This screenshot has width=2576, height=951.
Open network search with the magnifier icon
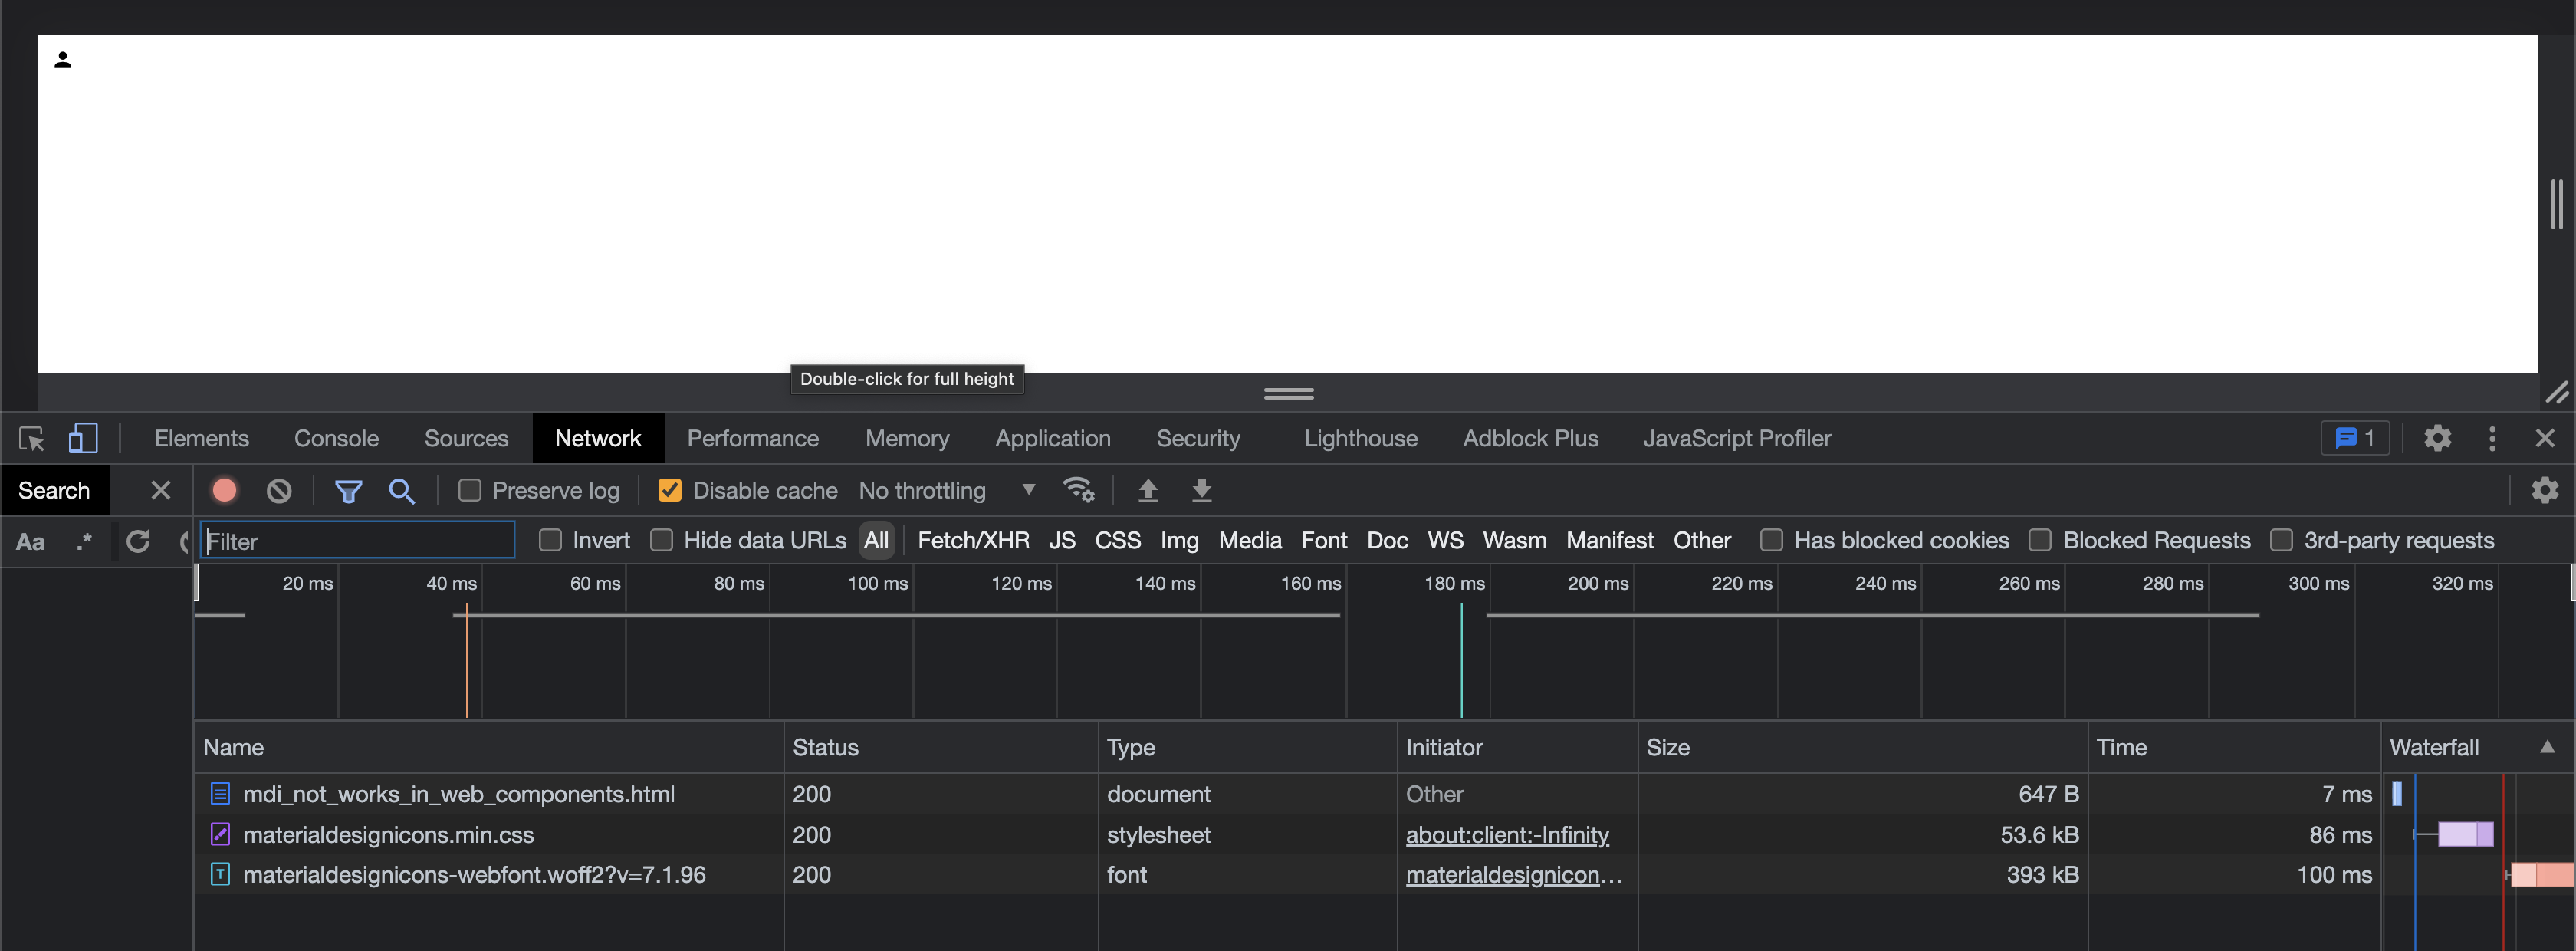[402, 490]
